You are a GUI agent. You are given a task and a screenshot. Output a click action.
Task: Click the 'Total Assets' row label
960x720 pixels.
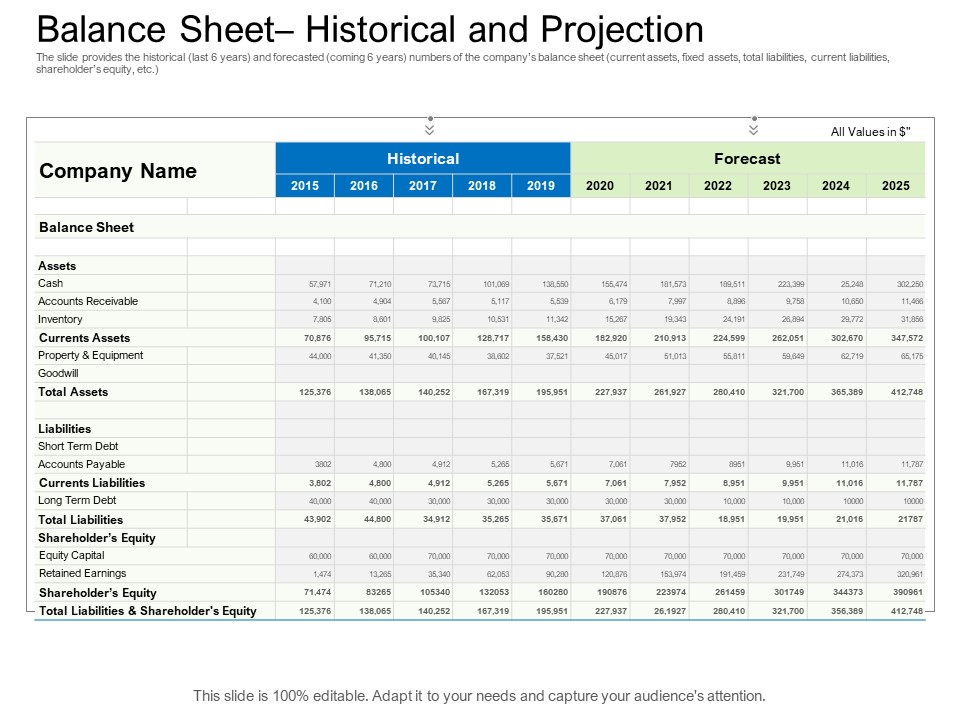click(73, 392)
